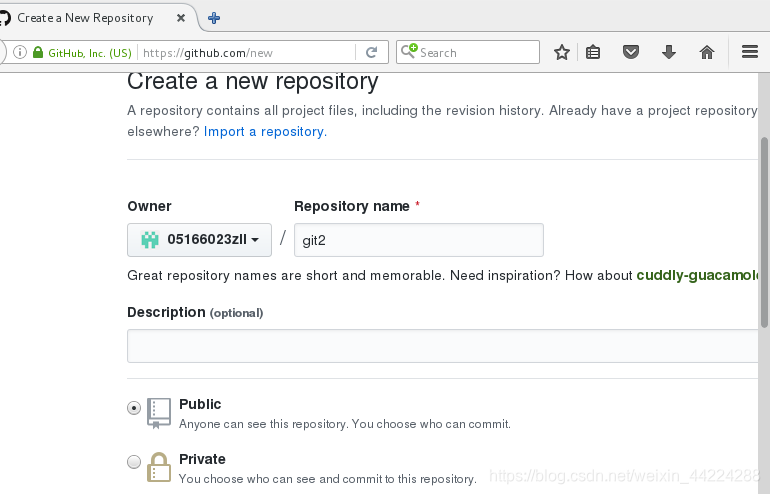Image resolution: width=770 pixels, height=494 pixels.
Task: Reload the page with the refresh icon
Action: click(371, 52)
